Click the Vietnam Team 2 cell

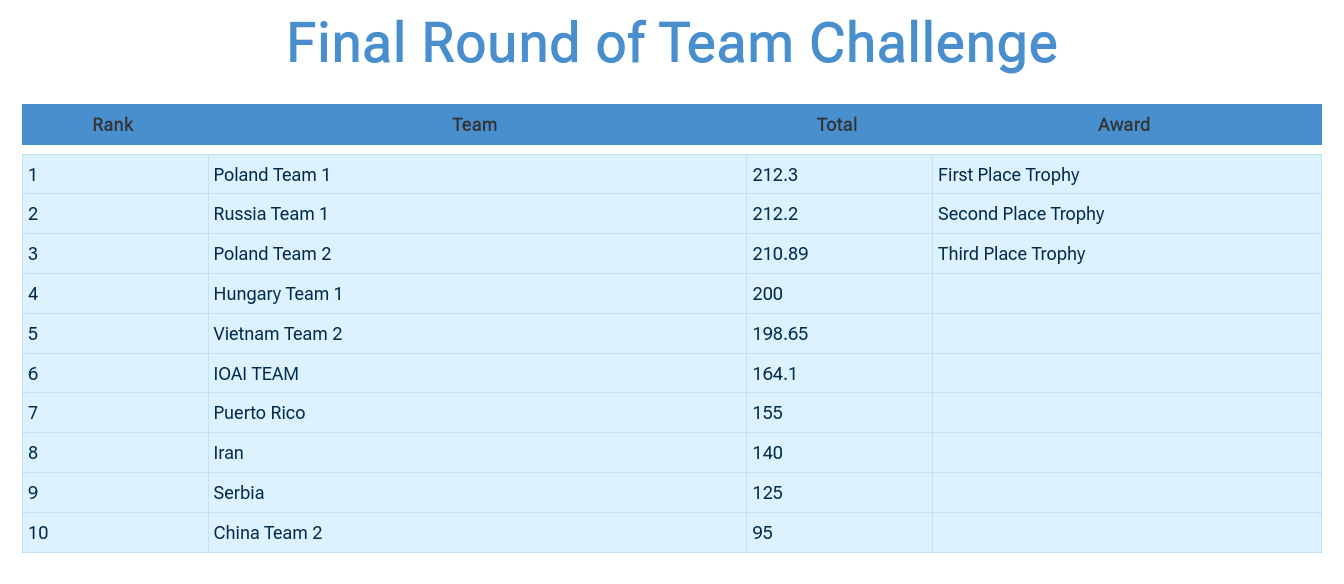click(x=278, y=334)
